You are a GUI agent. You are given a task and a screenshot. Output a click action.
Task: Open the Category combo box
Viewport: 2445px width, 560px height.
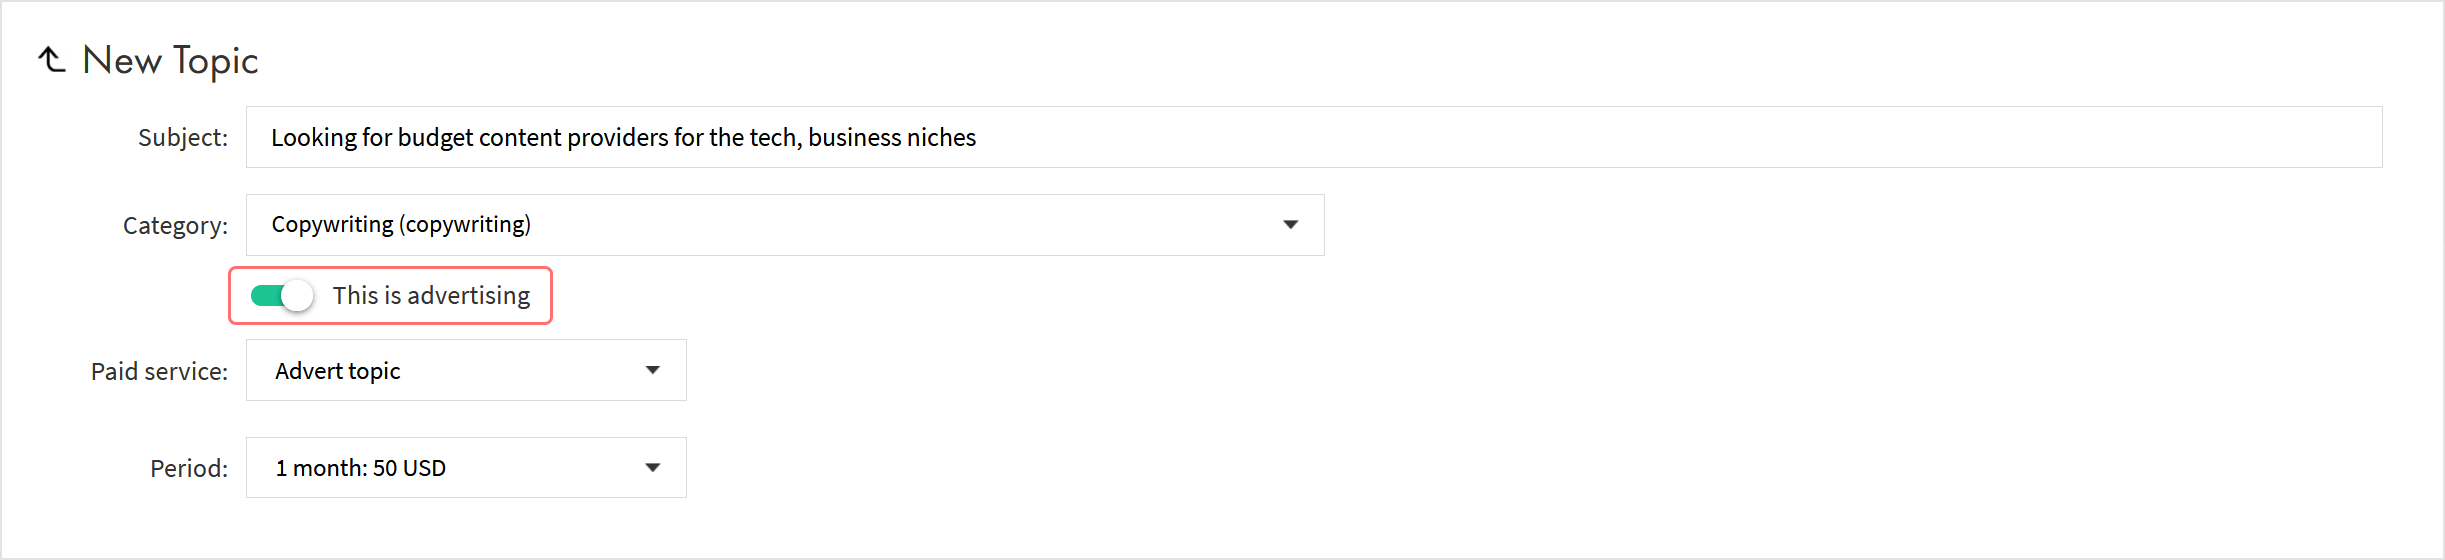click(784, 225)
